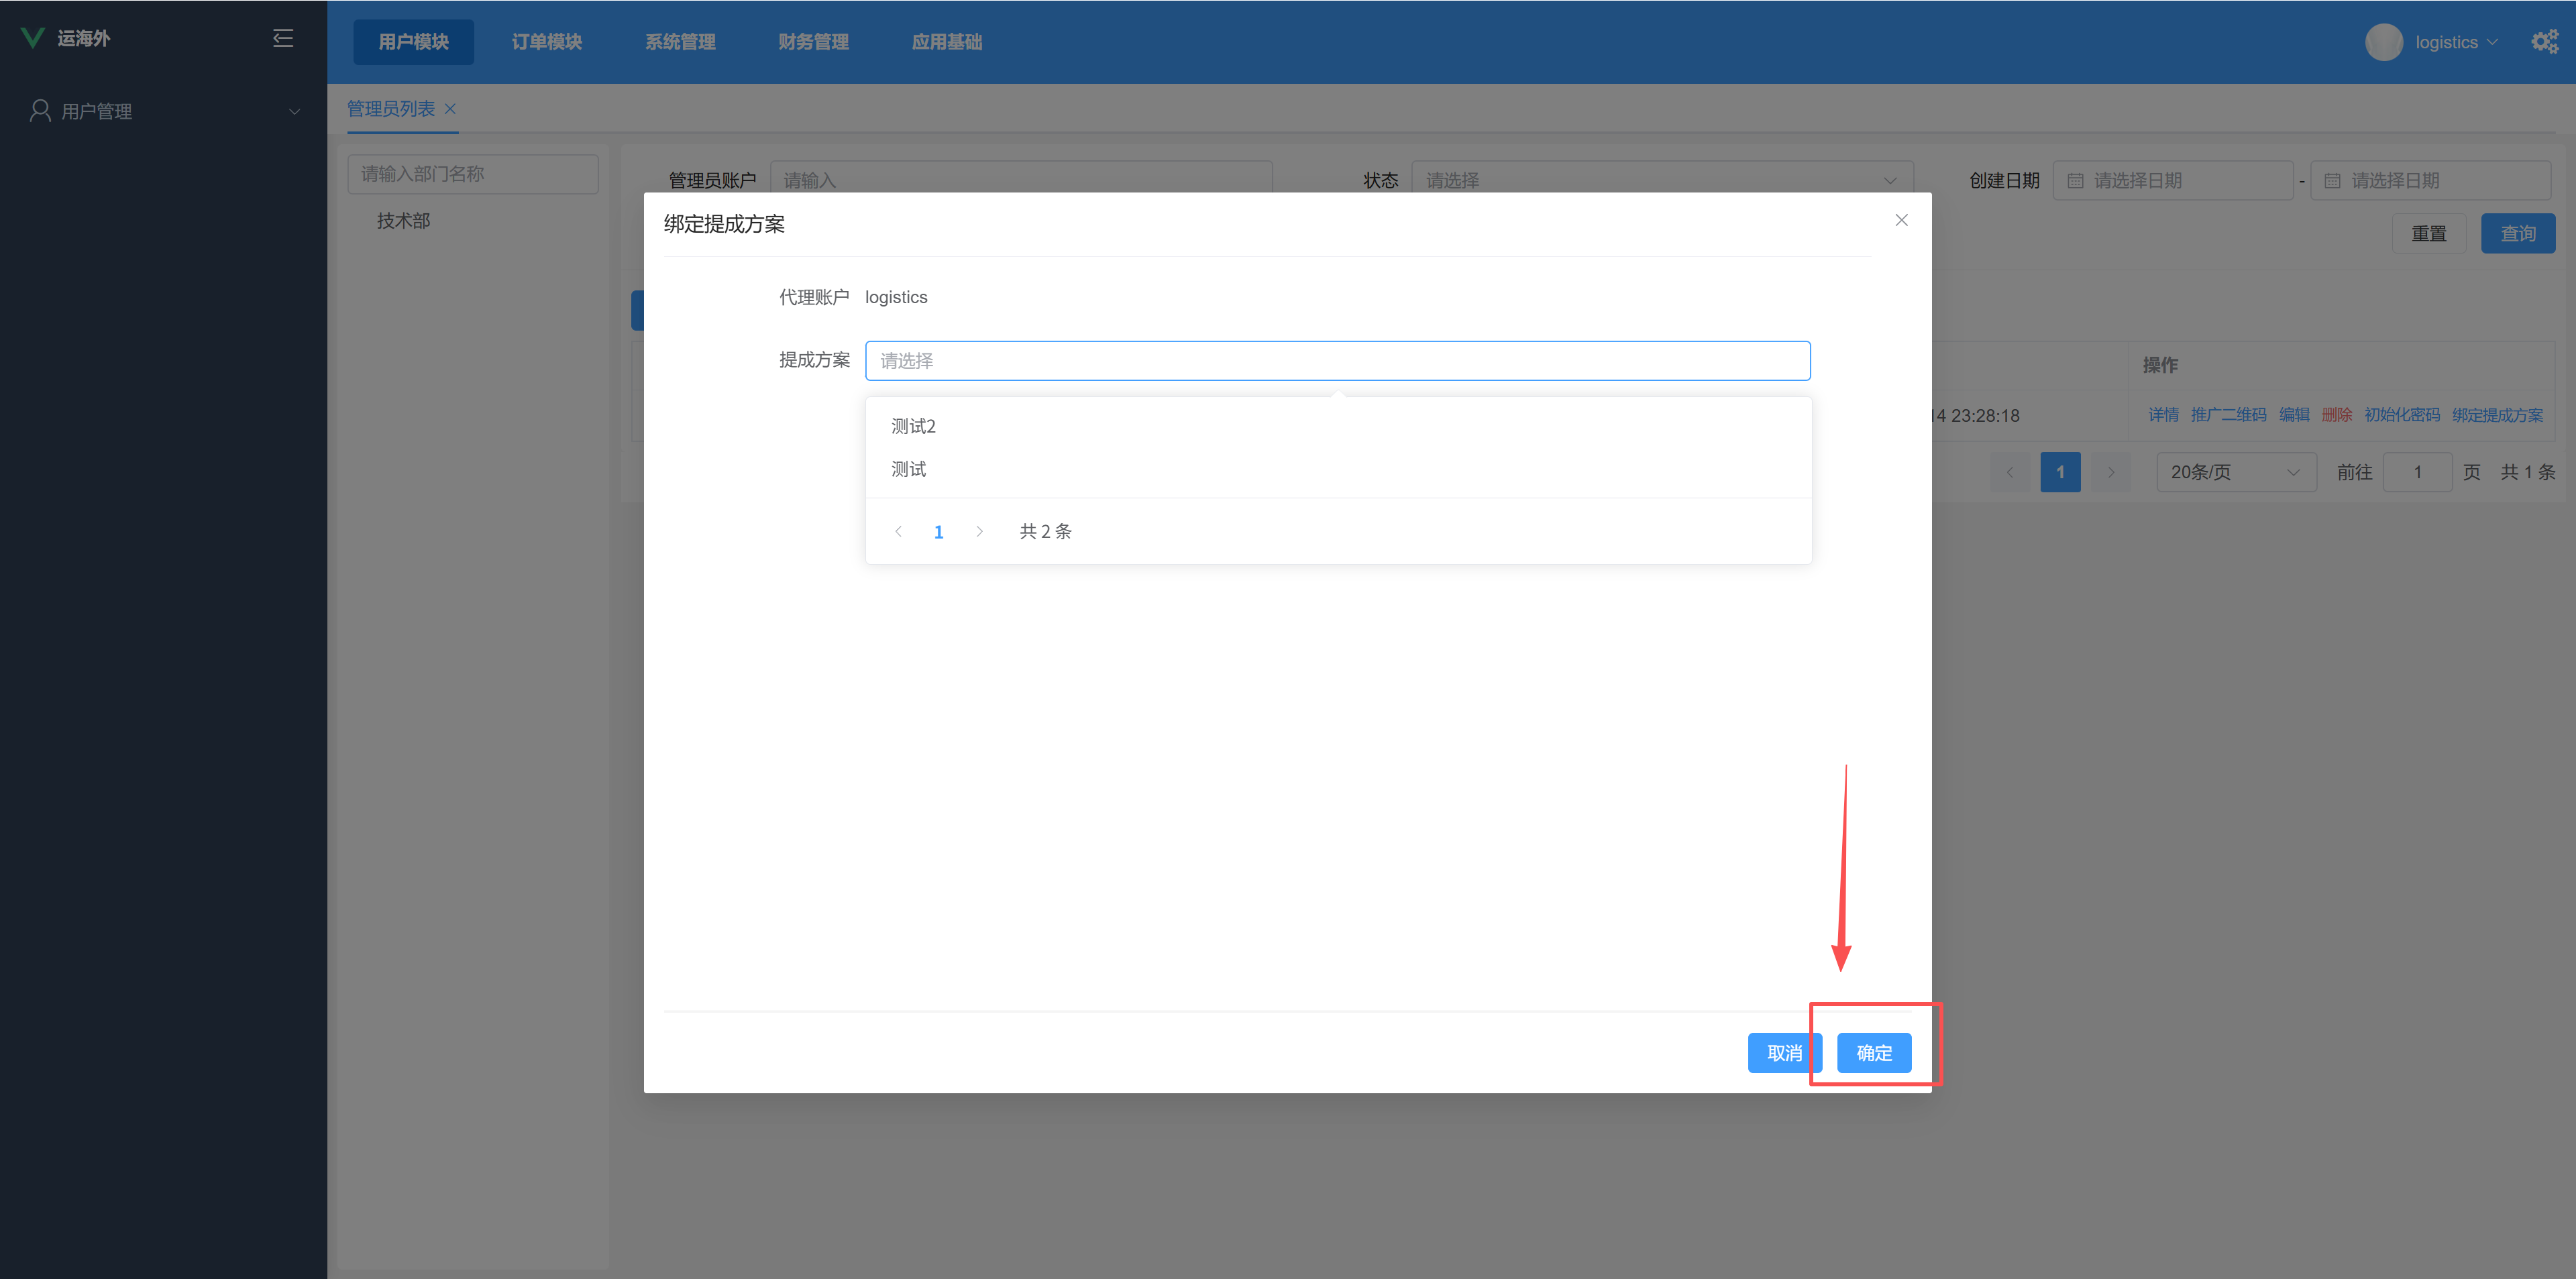Switch to the 订单模块 top menu

[546, 42]
